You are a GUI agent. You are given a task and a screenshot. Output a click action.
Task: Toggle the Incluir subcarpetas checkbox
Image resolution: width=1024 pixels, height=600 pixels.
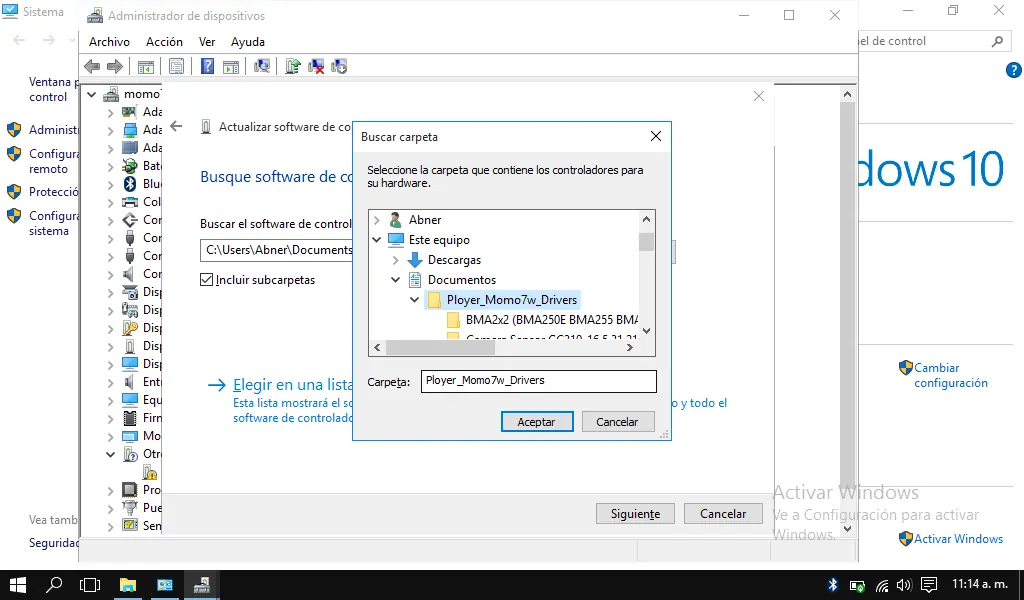click(206, 279)
